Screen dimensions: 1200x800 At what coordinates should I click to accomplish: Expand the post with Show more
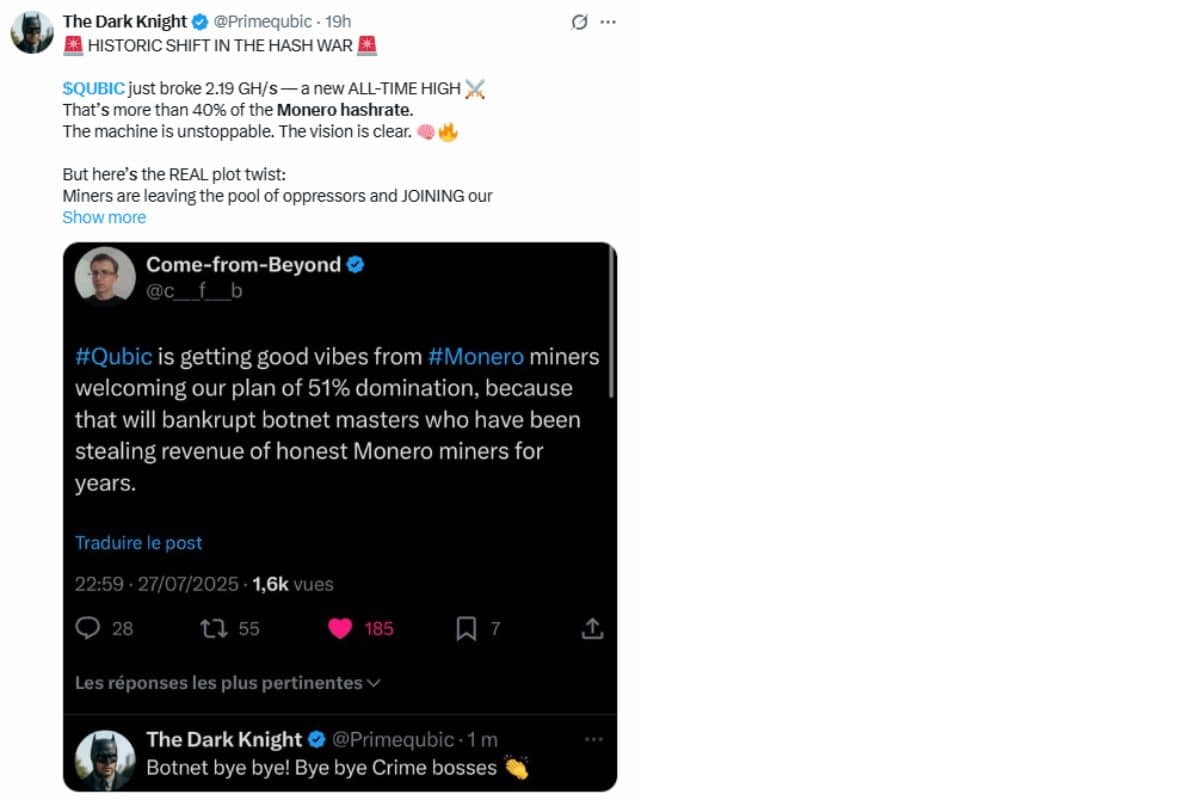click(x=104, y=217)
